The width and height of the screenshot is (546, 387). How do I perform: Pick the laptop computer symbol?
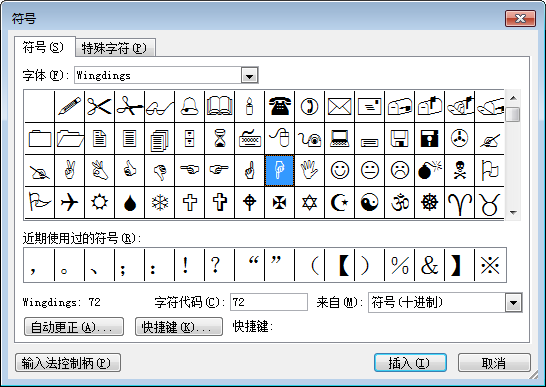coord(339,138)
